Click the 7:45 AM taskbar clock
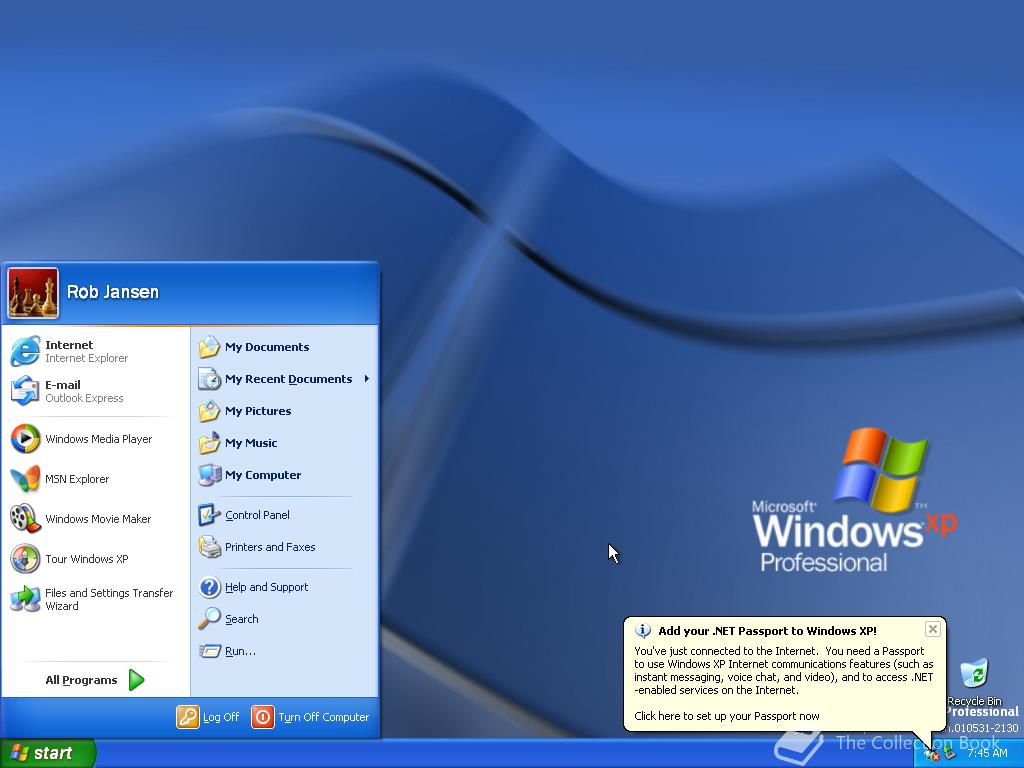Viewport: 1024px width, 768px height. pos(987,753)
